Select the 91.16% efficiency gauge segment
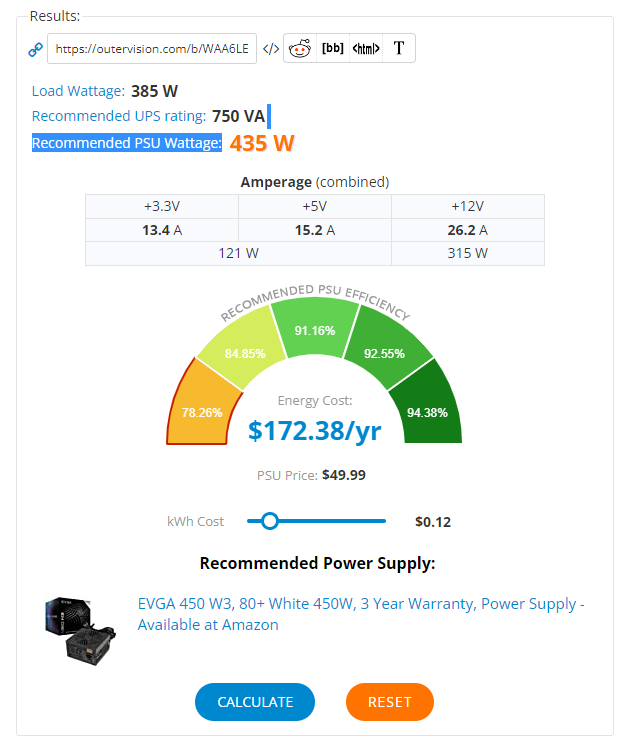This screenshot has width=640, height=751. [315, 328]
